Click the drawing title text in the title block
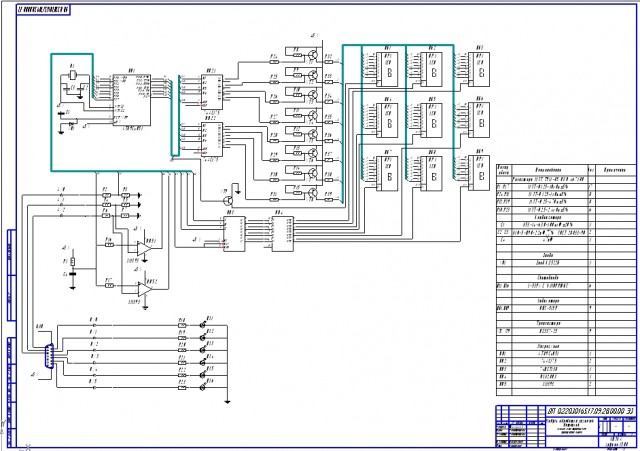Viewport: 640px width, 451px height. click(x=572, y=427)
